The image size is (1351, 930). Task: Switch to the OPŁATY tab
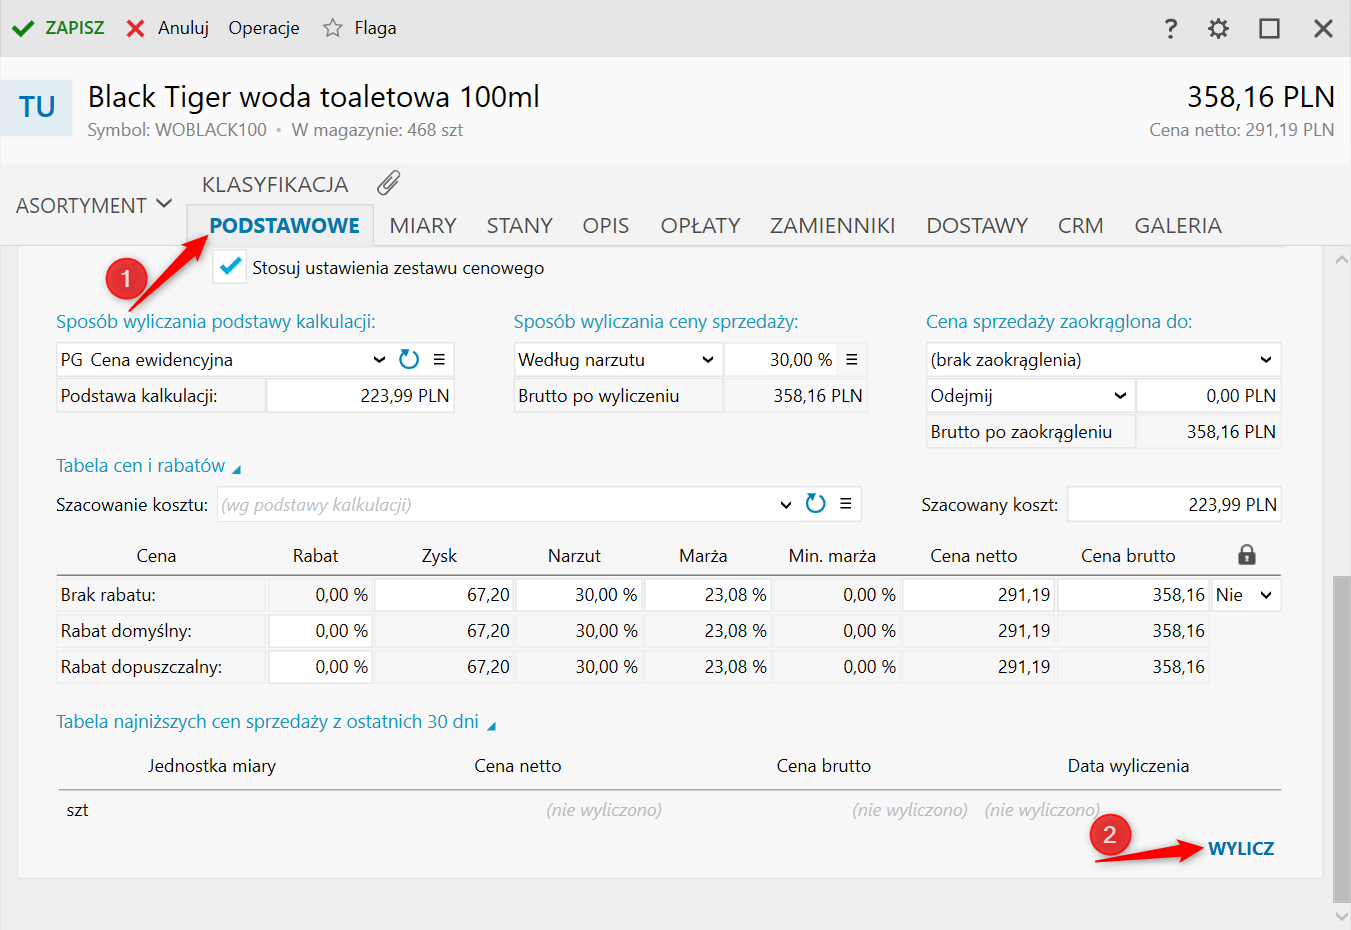701,226
